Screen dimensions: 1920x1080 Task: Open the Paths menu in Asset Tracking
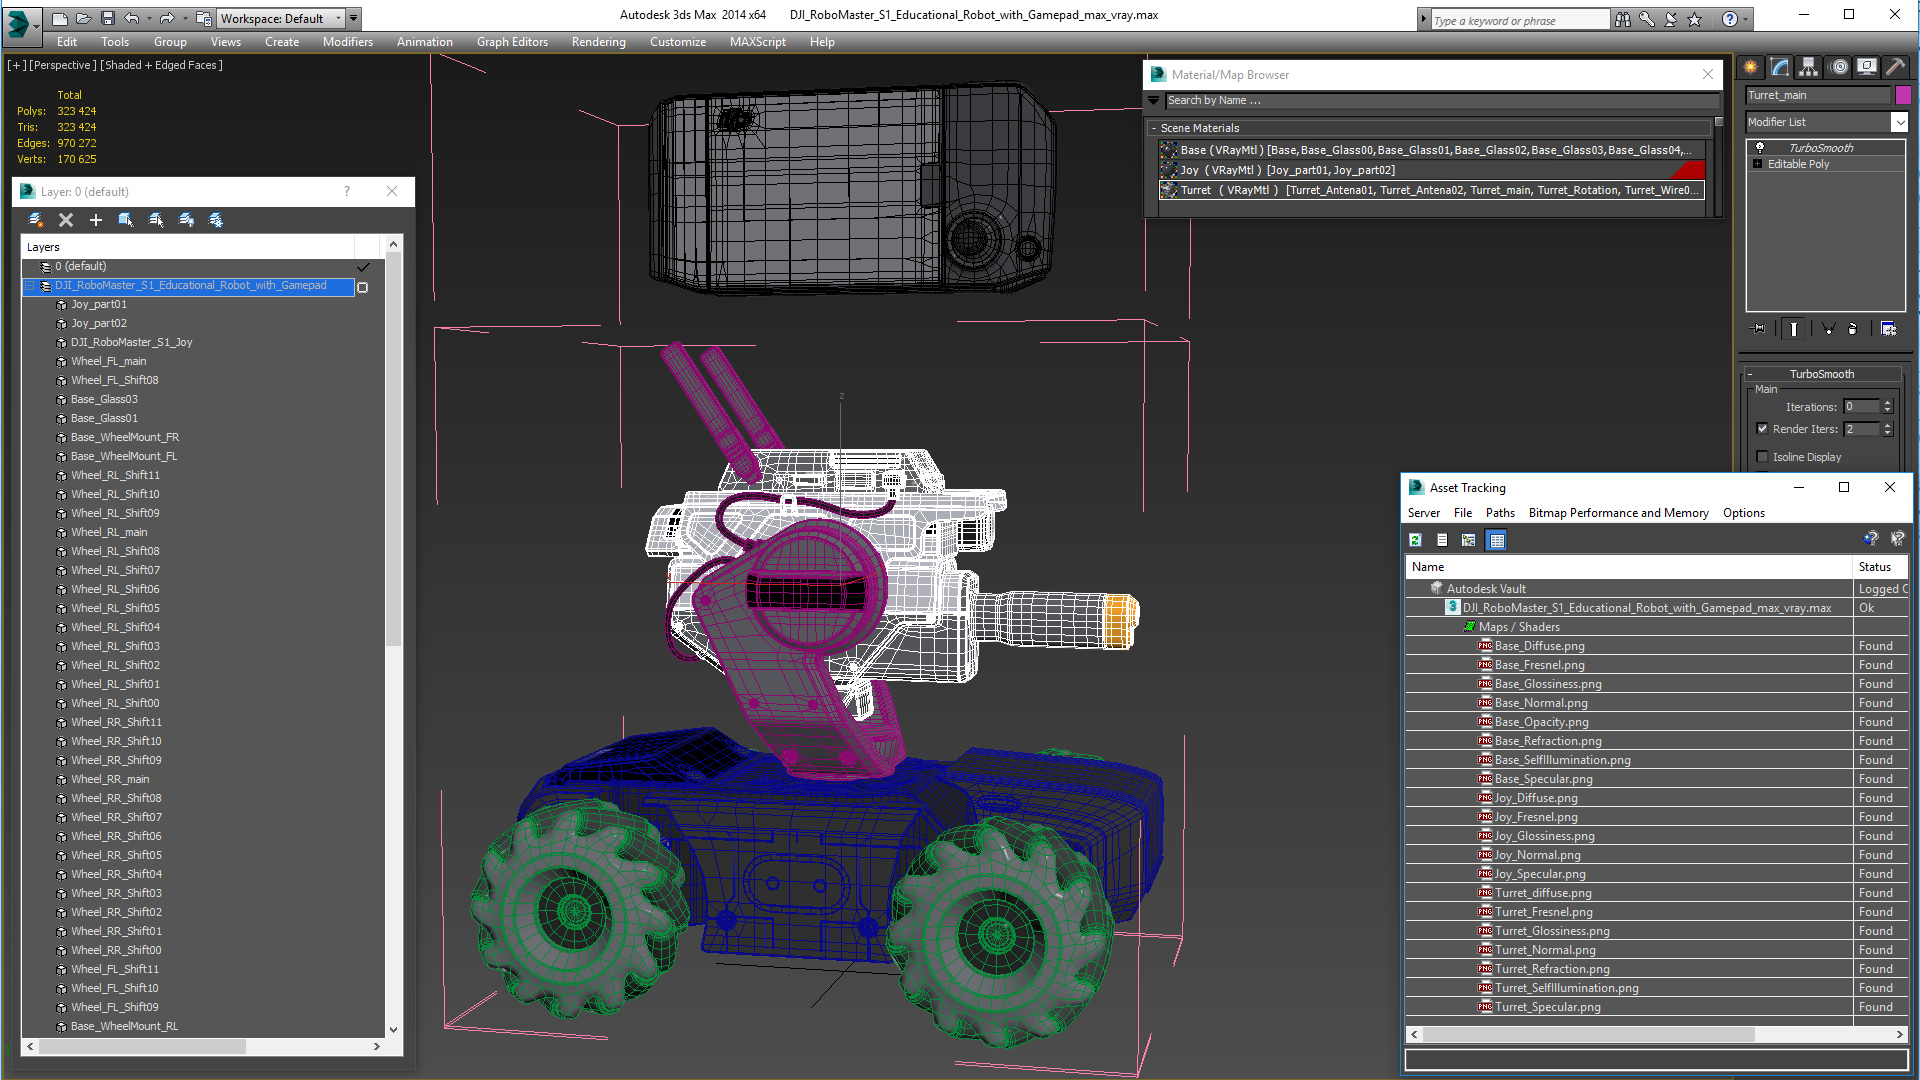(1500, 513)
